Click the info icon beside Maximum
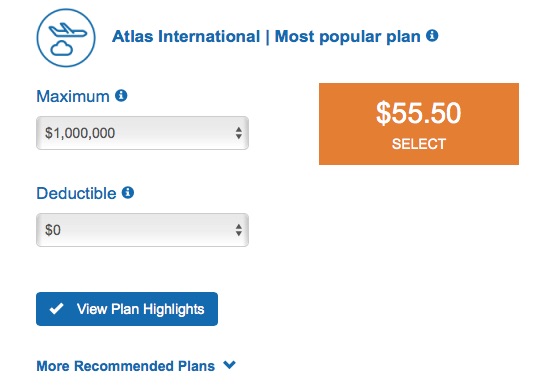 pos(121,95)
